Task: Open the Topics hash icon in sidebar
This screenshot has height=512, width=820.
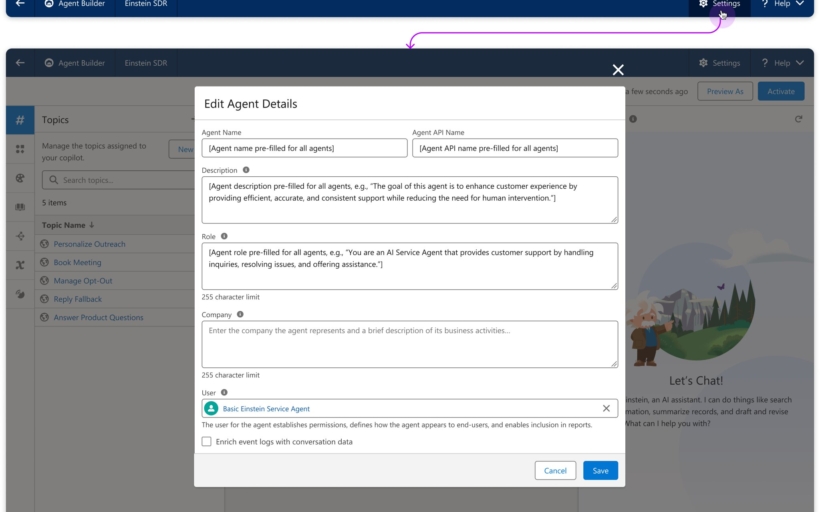Action: click(x=20, y=120)
